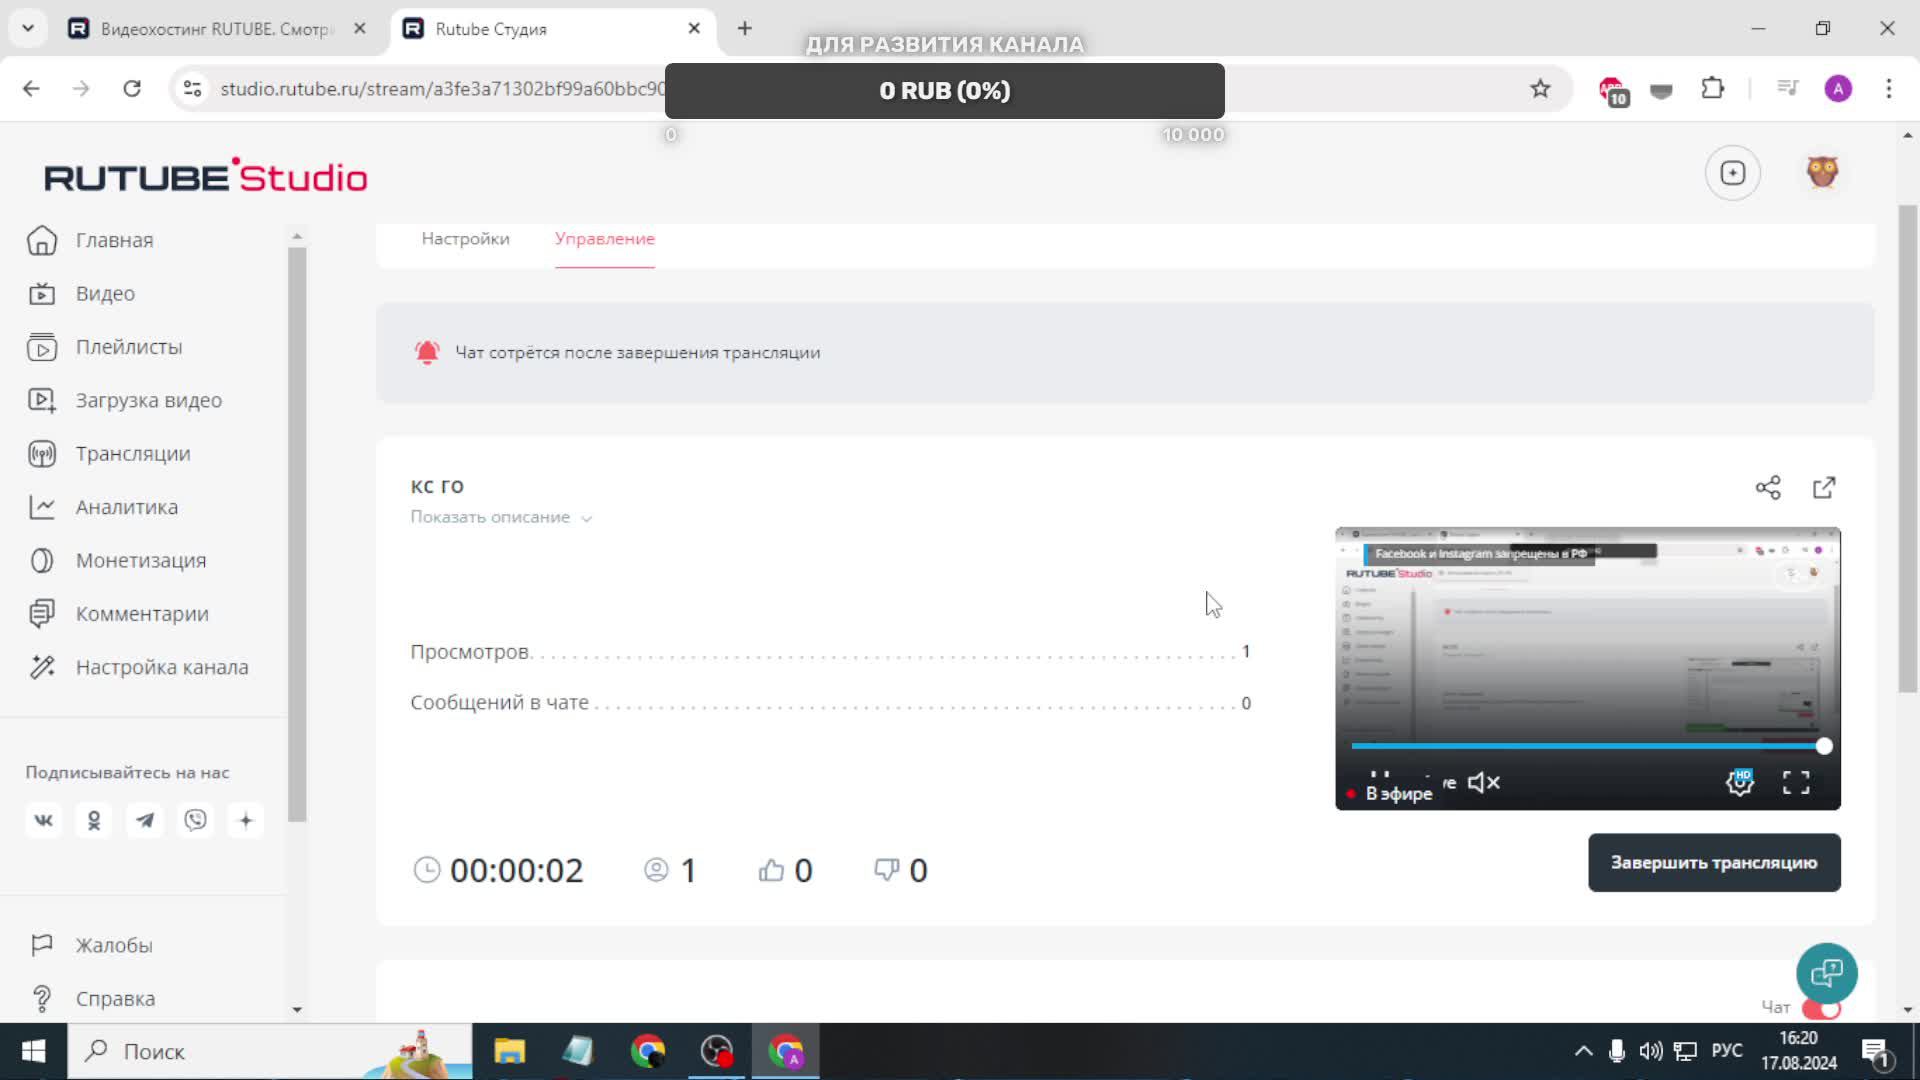
Task: Click the add video plus icon
Action: coord(1732,173)
